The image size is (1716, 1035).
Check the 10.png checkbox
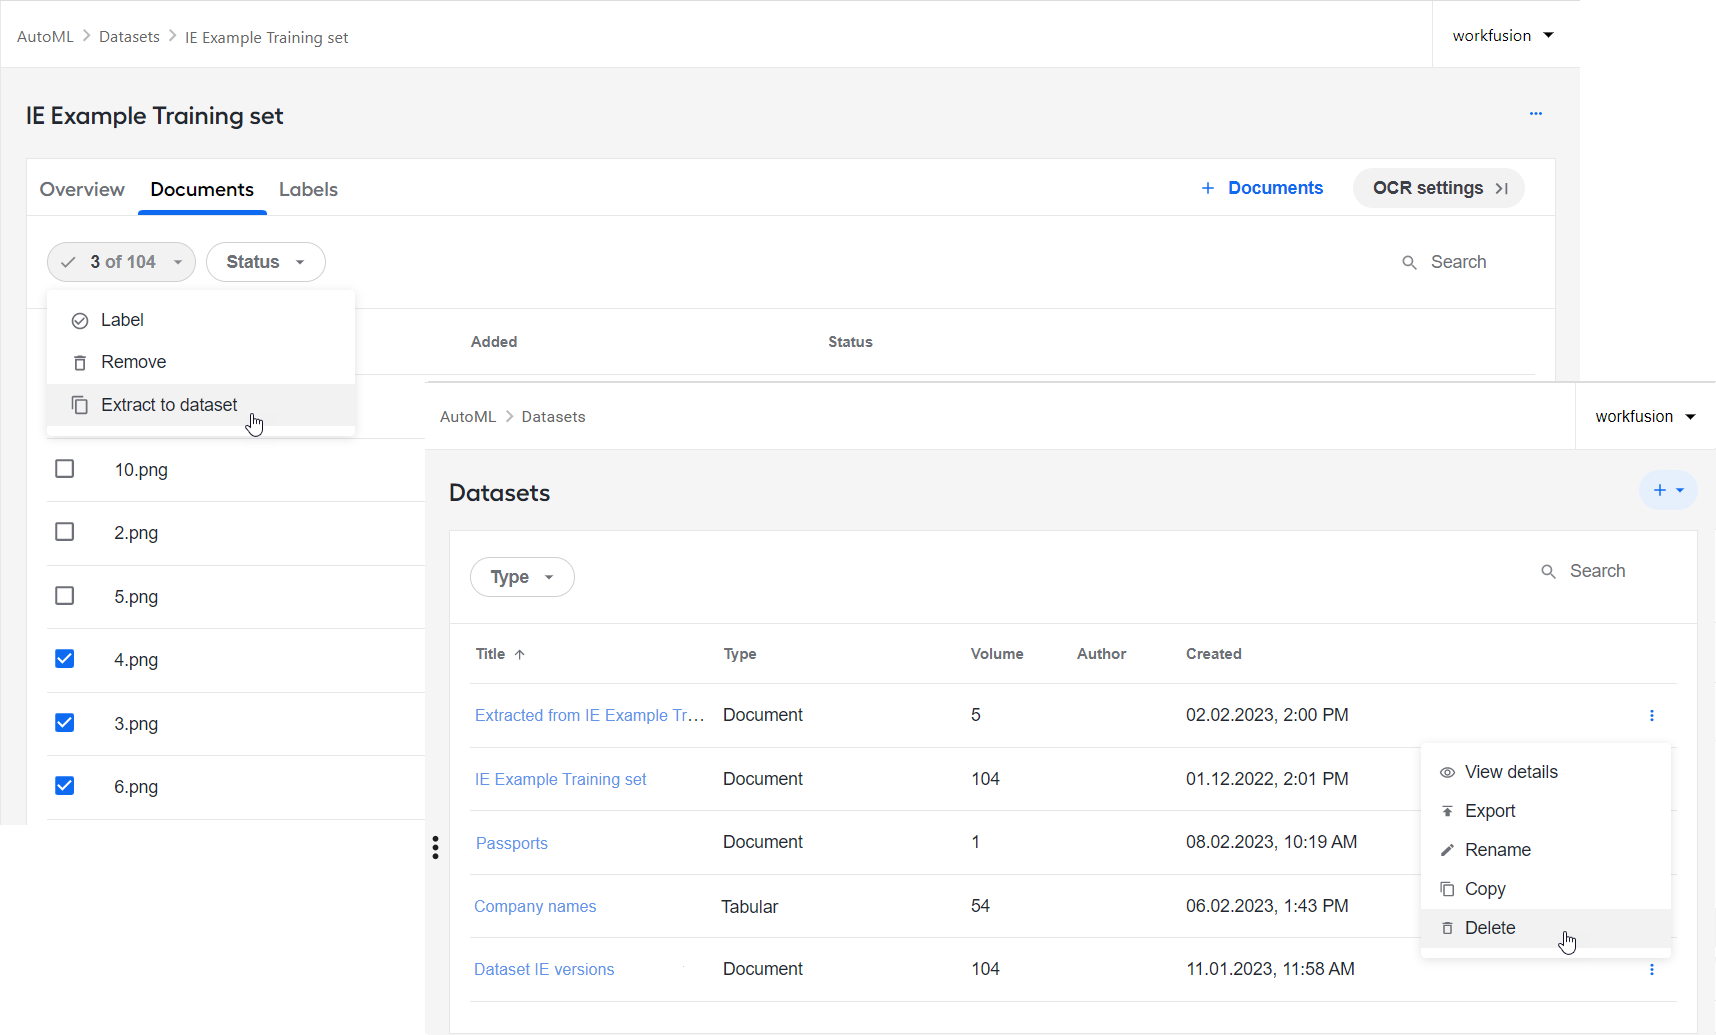pos(65,469)
